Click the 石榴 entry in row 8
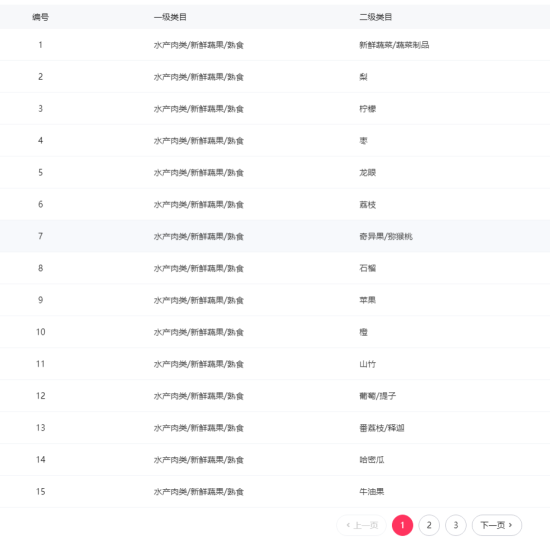This screenshot has width=550, height=543. click(368, 268)
